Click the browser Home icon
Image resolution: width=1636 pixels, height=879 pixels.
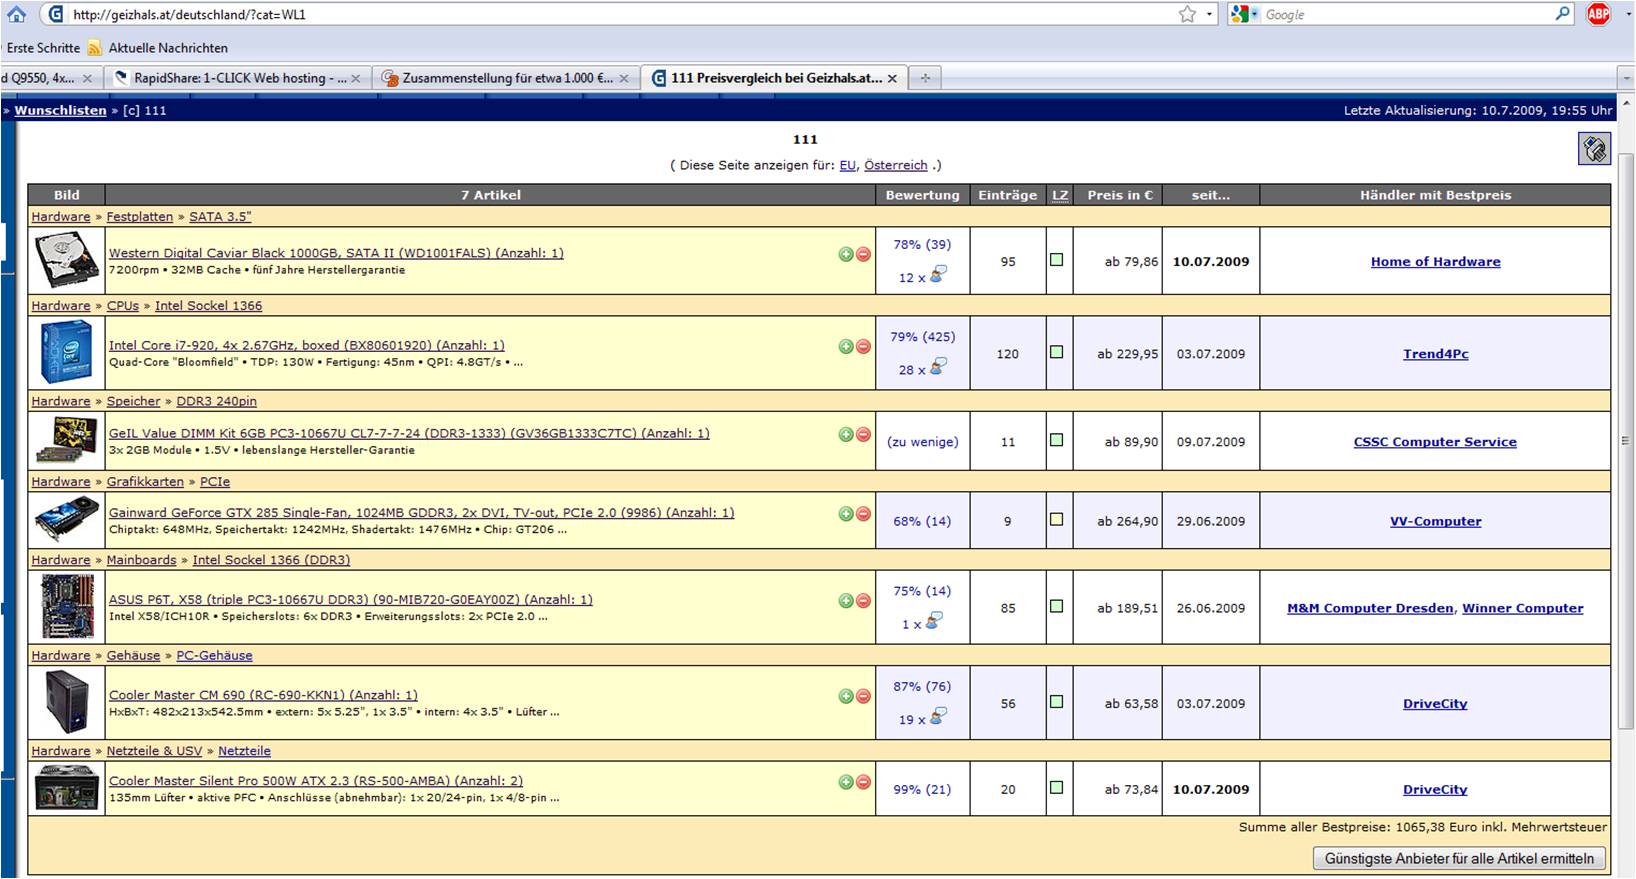pyautogui.click(x=16, y=14)
